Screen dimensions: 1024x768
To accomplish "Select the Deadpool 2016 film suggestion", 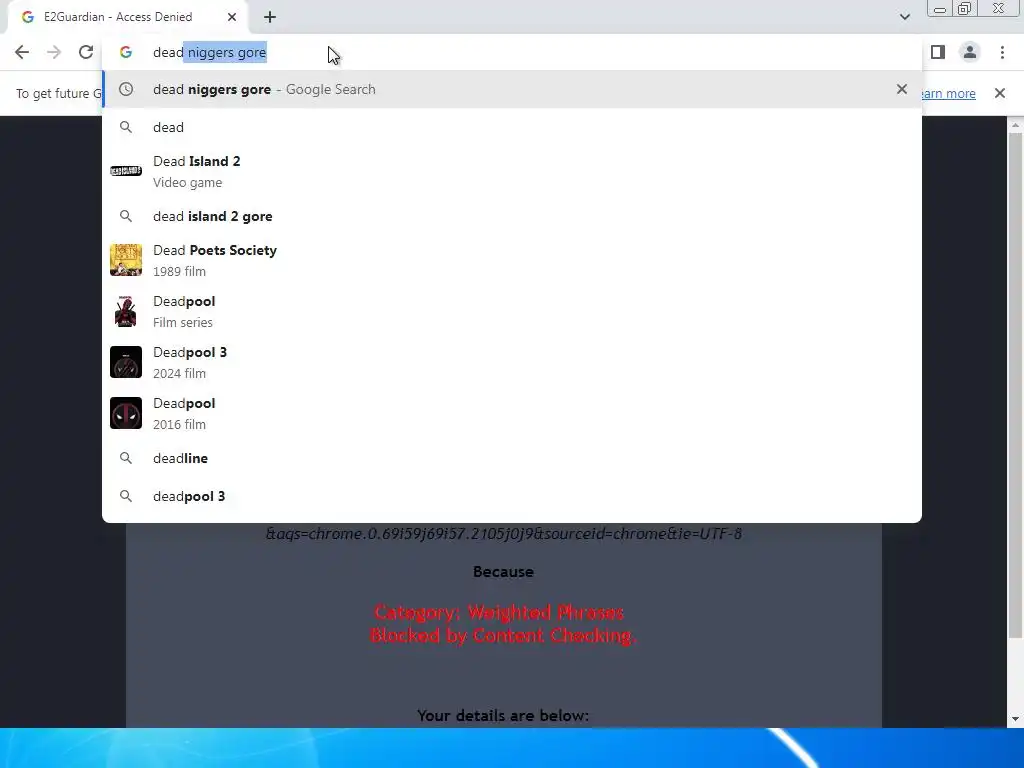I will click(x=512, y=413).
